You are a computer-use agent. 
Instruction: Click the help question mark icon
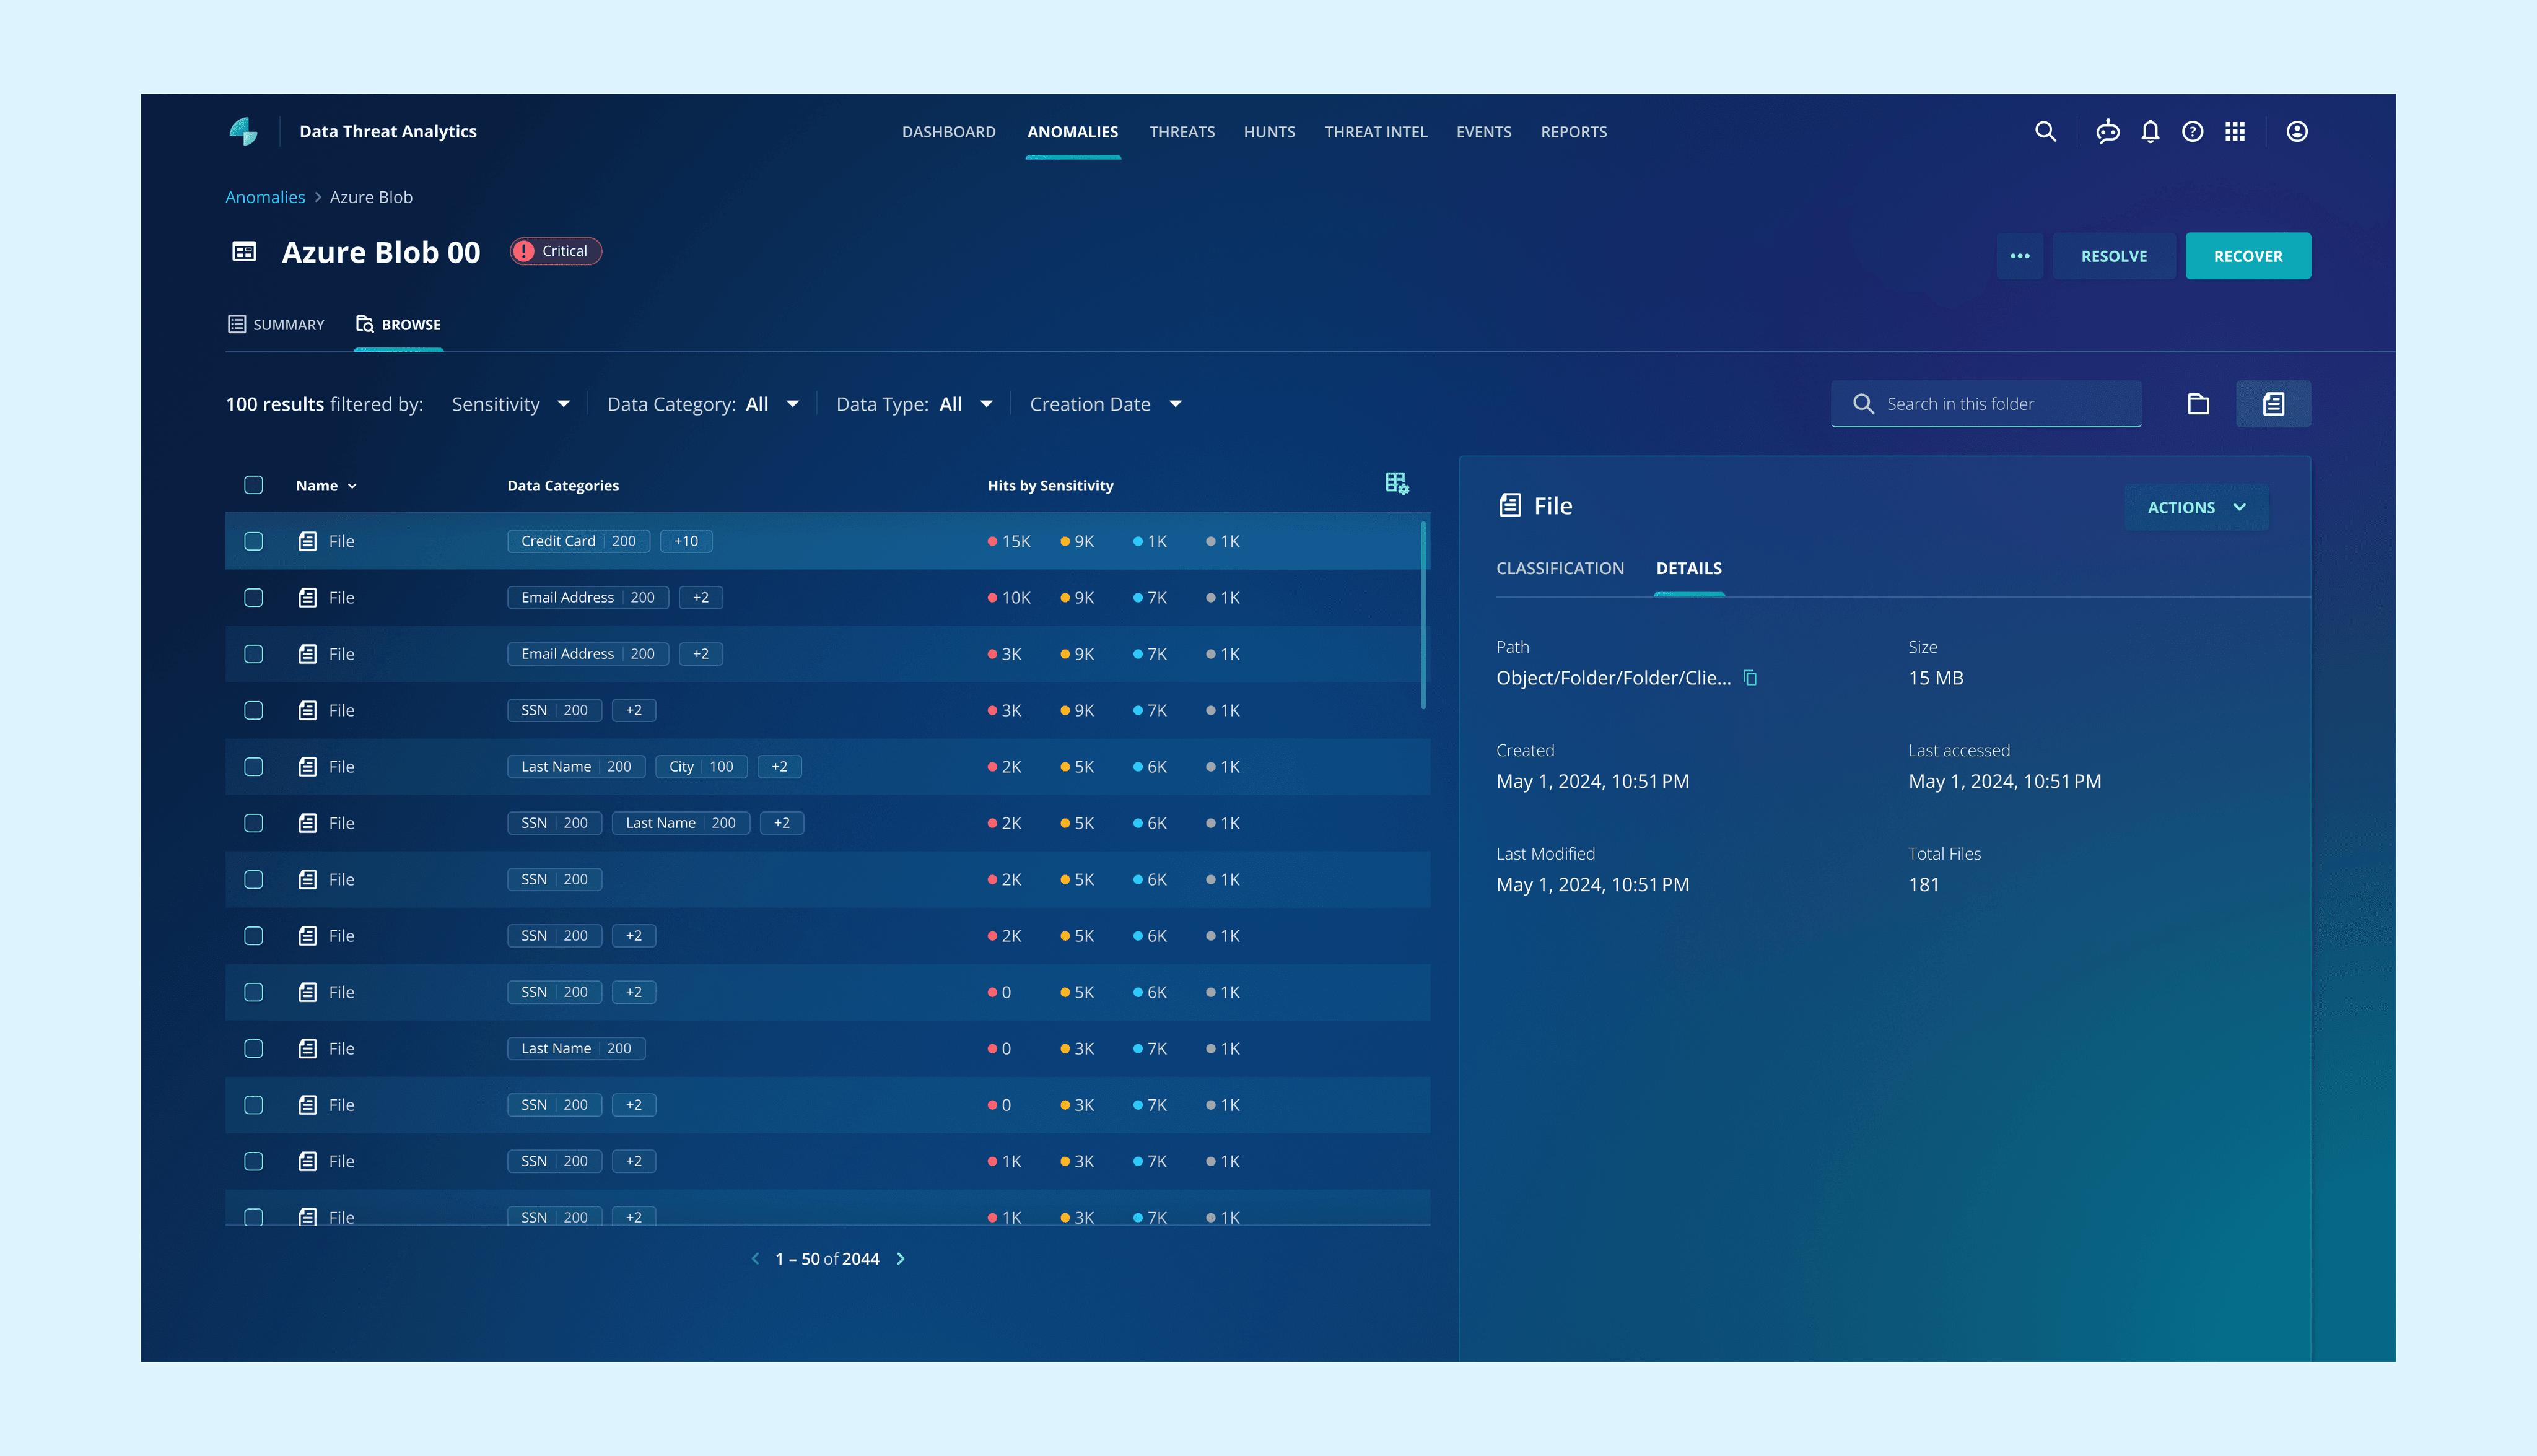click(x=2192, y=131)
